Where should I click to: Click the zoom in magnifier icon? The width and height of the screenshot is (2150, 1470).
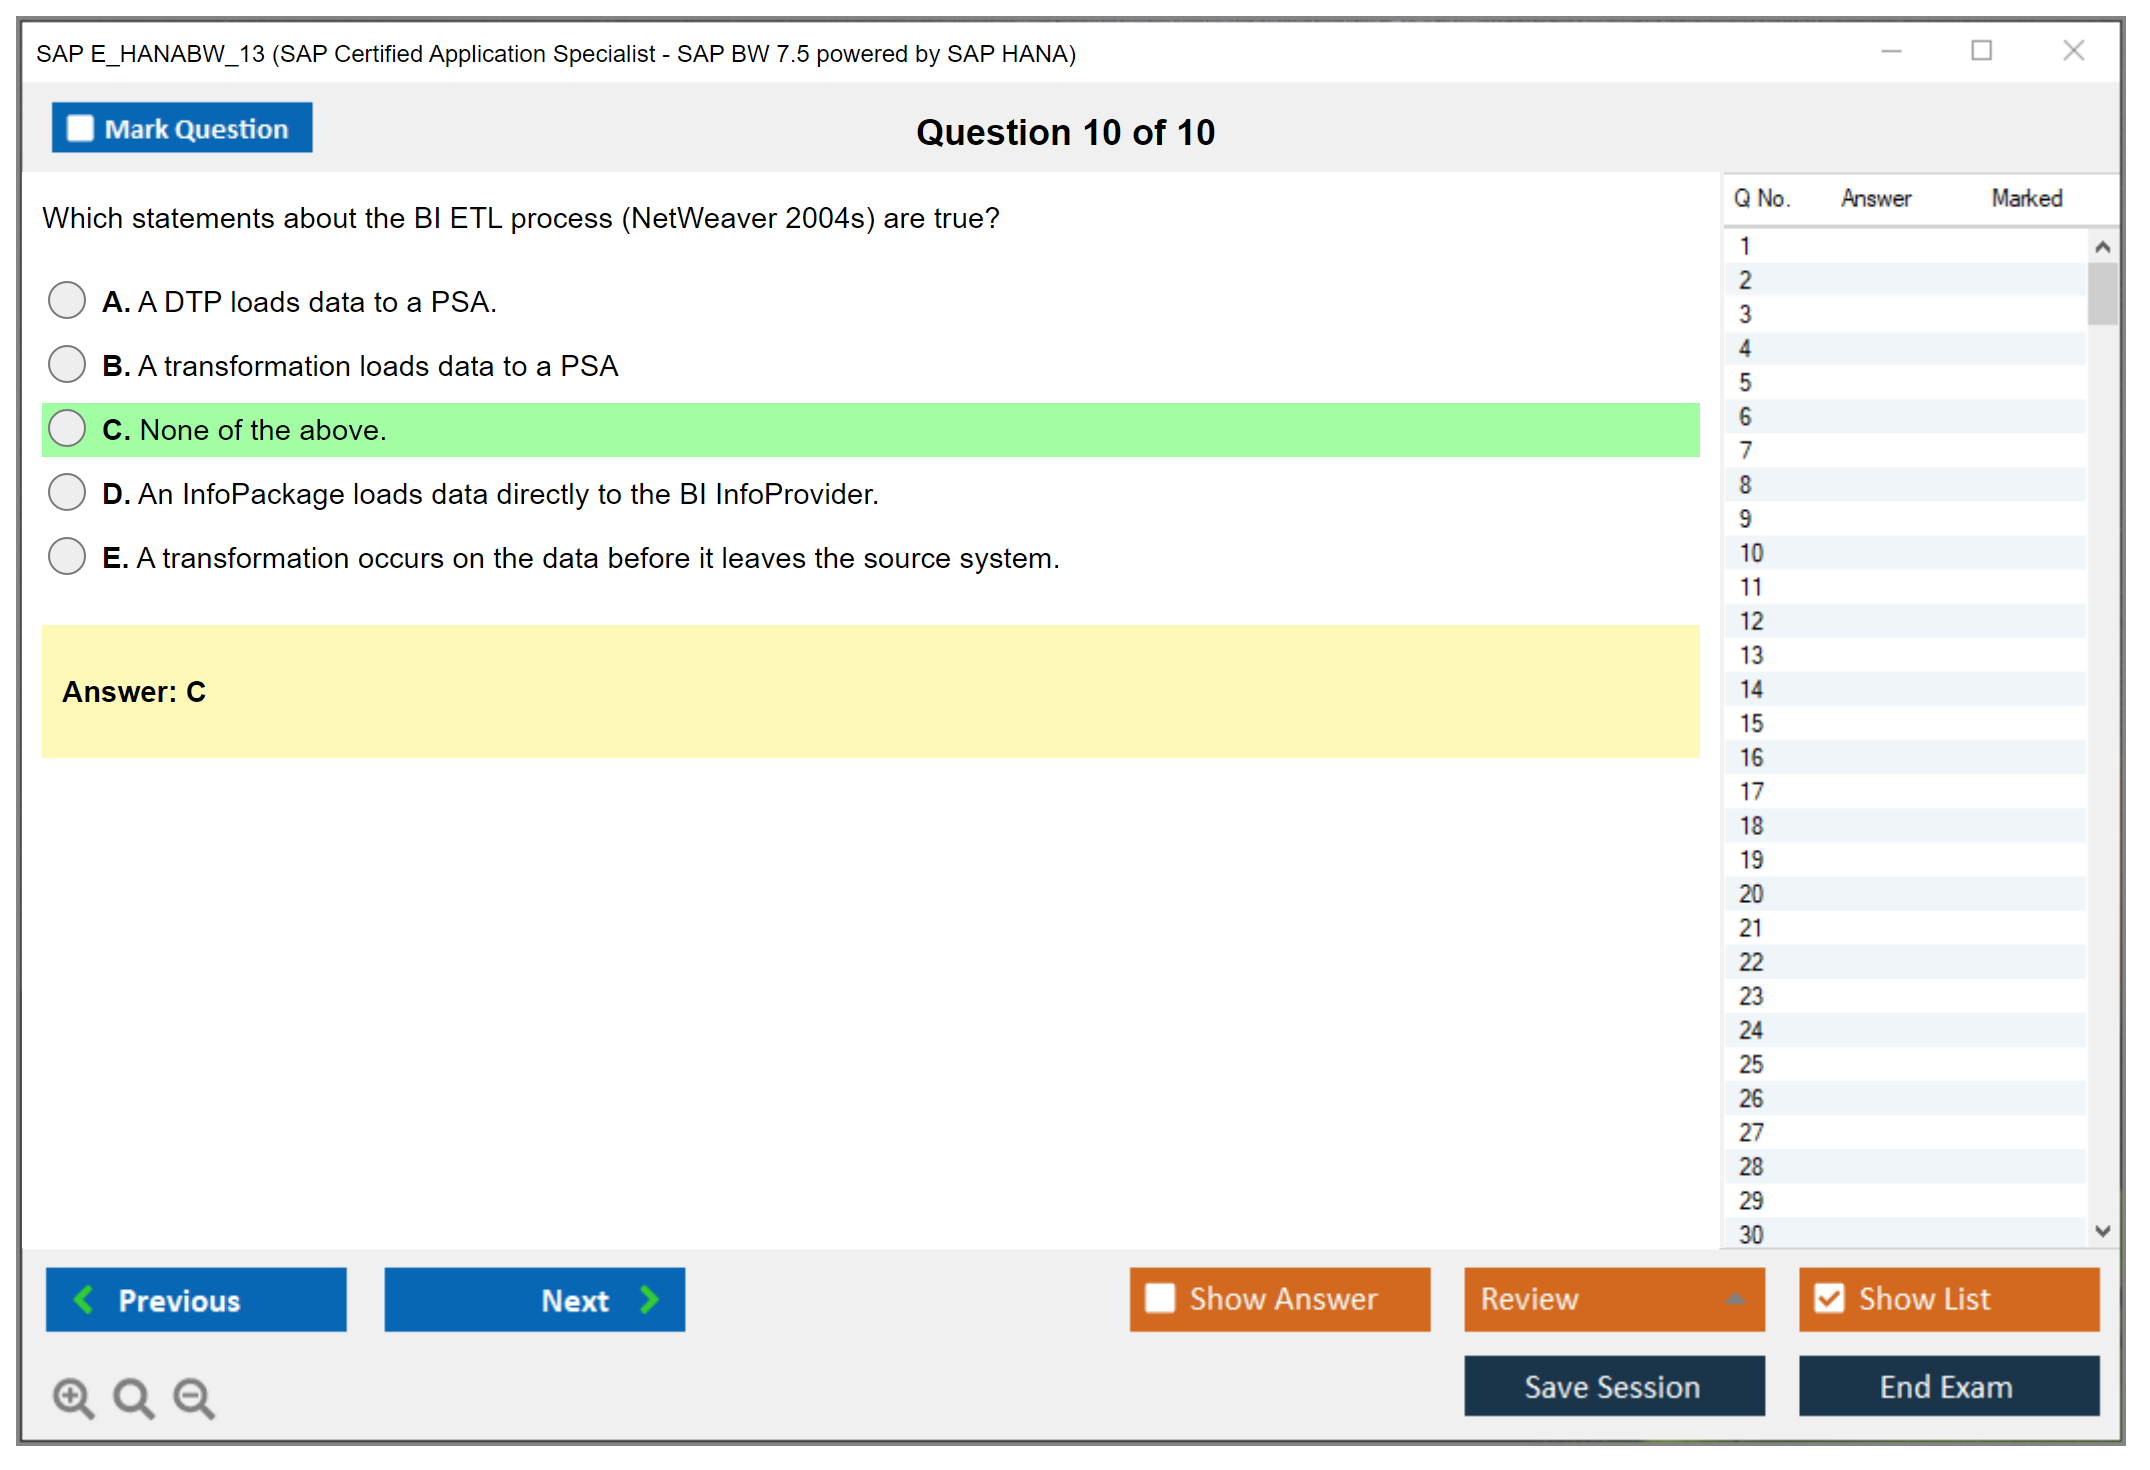coord(72,1397)
